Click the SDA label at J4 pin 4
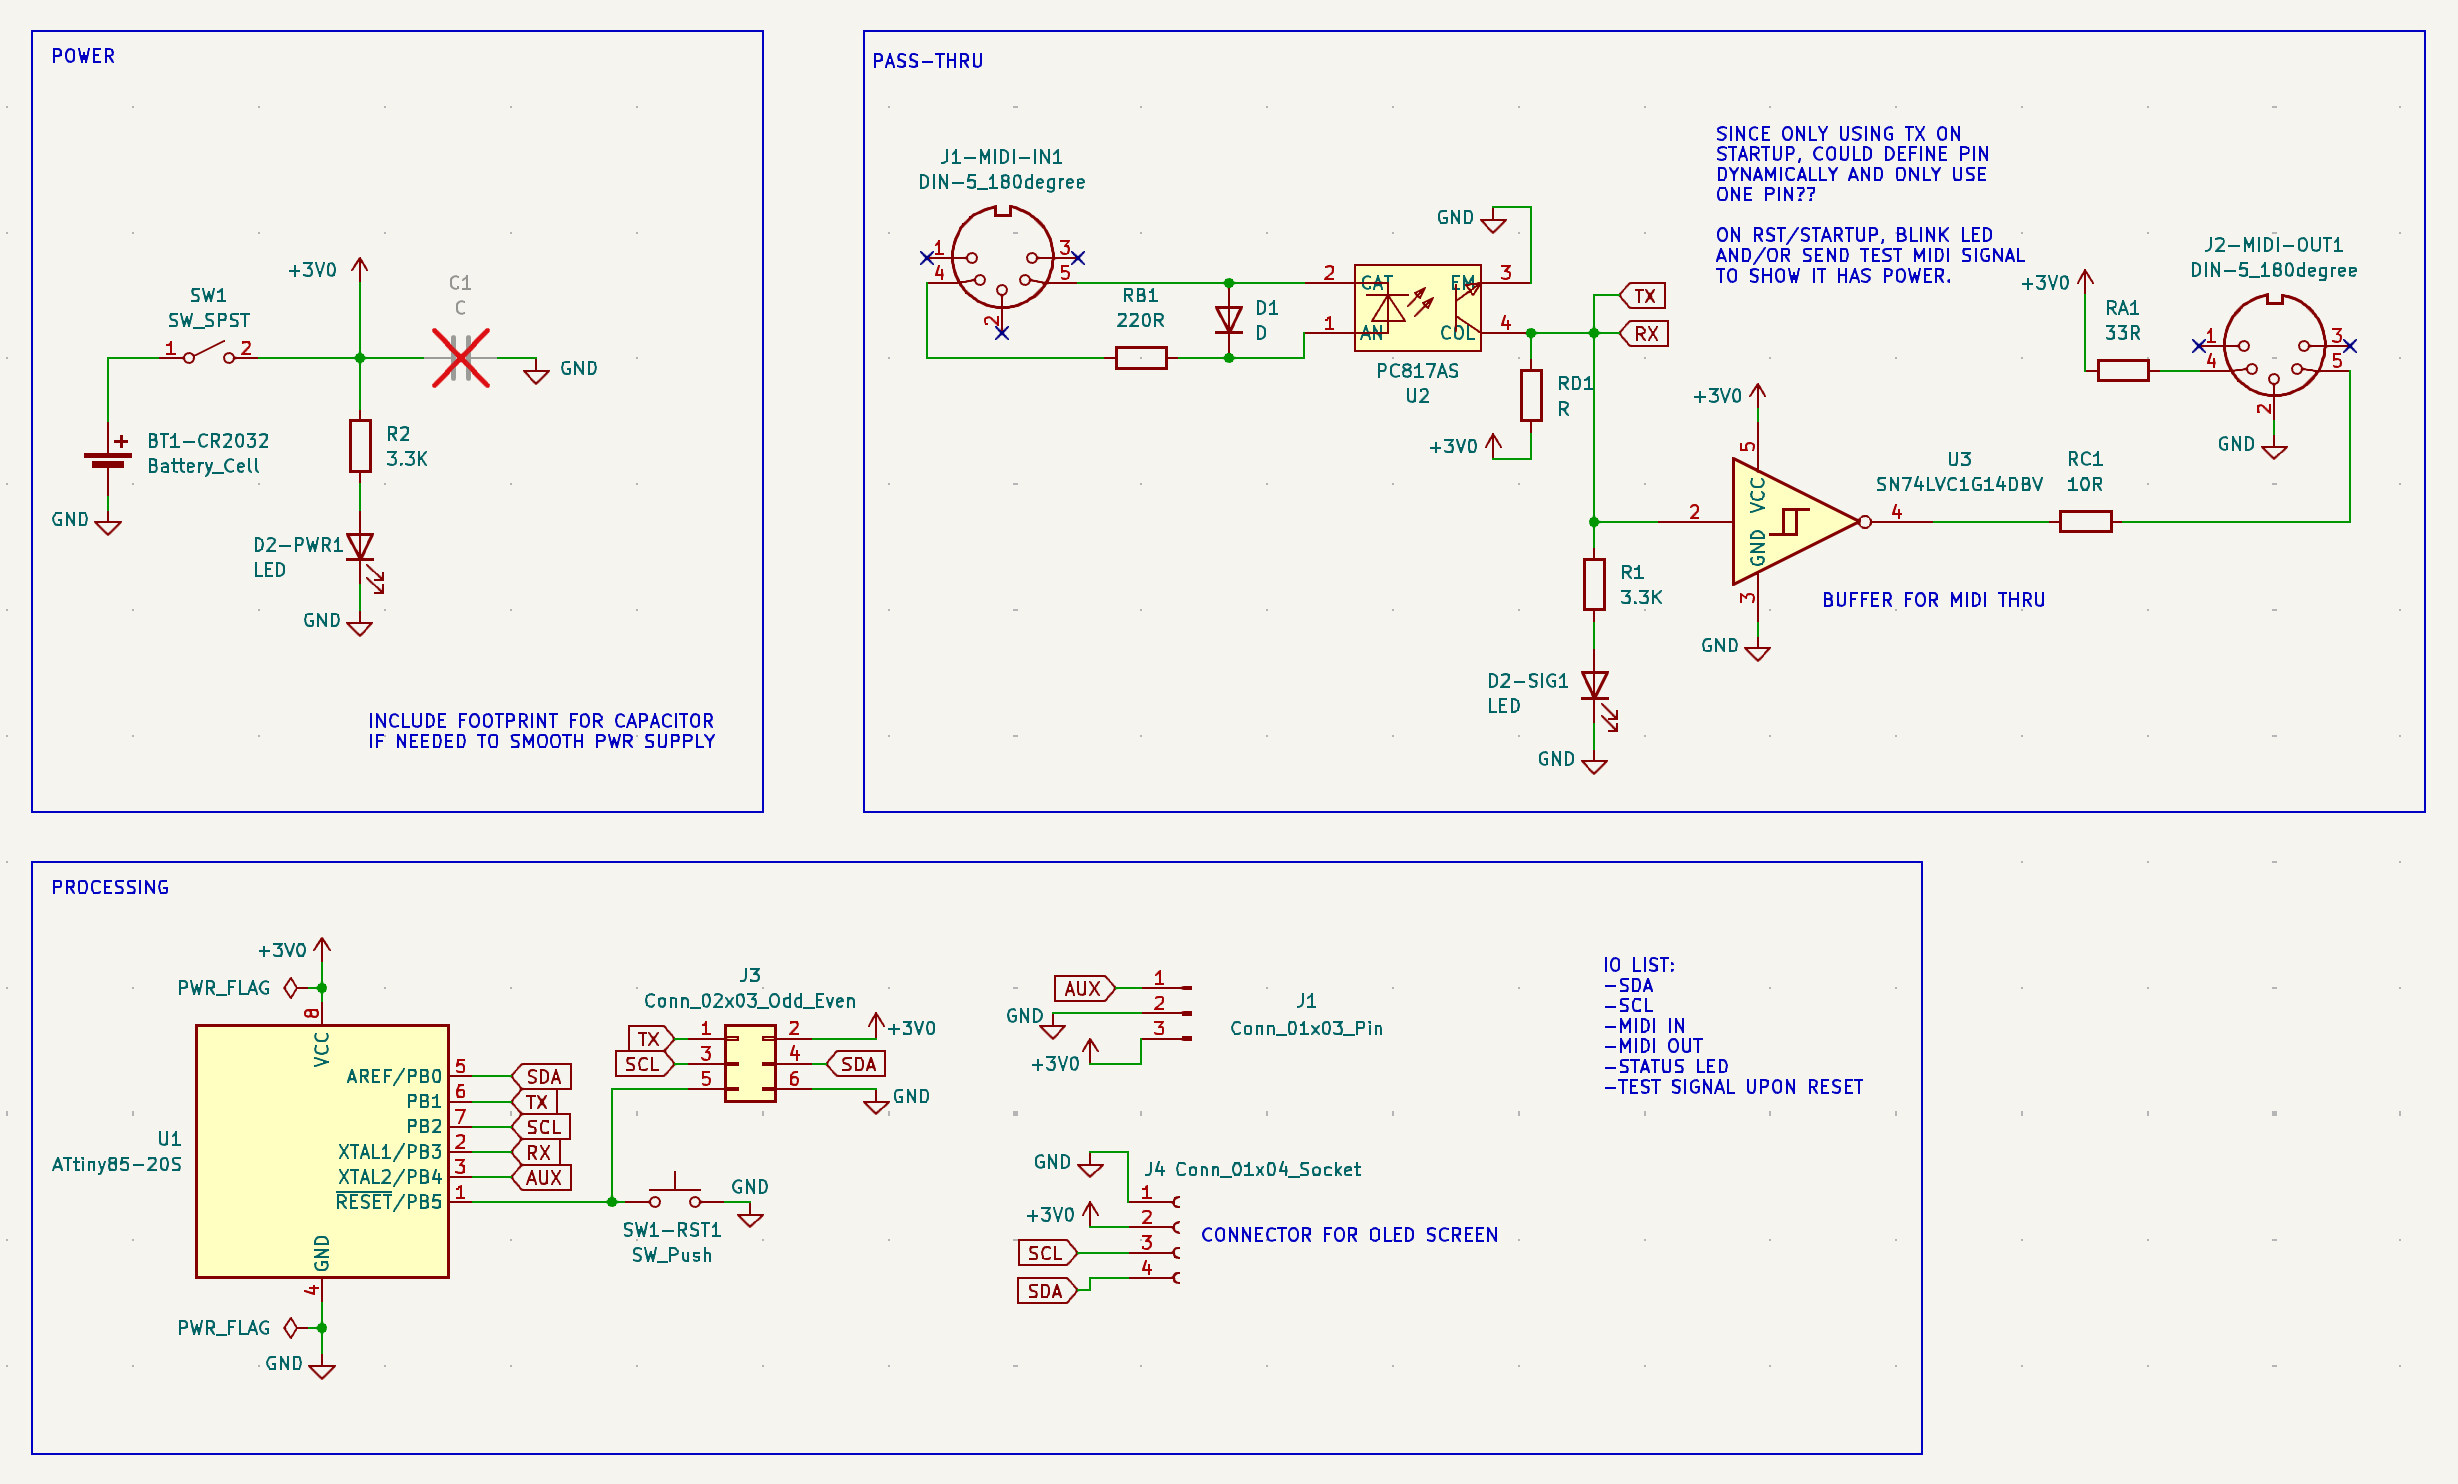 1047,1291
